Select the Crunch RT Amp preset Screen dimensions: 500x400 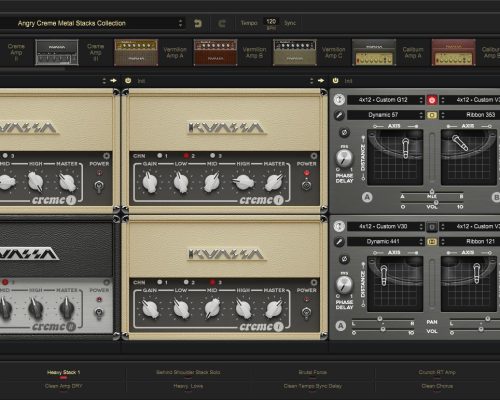[437, 372]
